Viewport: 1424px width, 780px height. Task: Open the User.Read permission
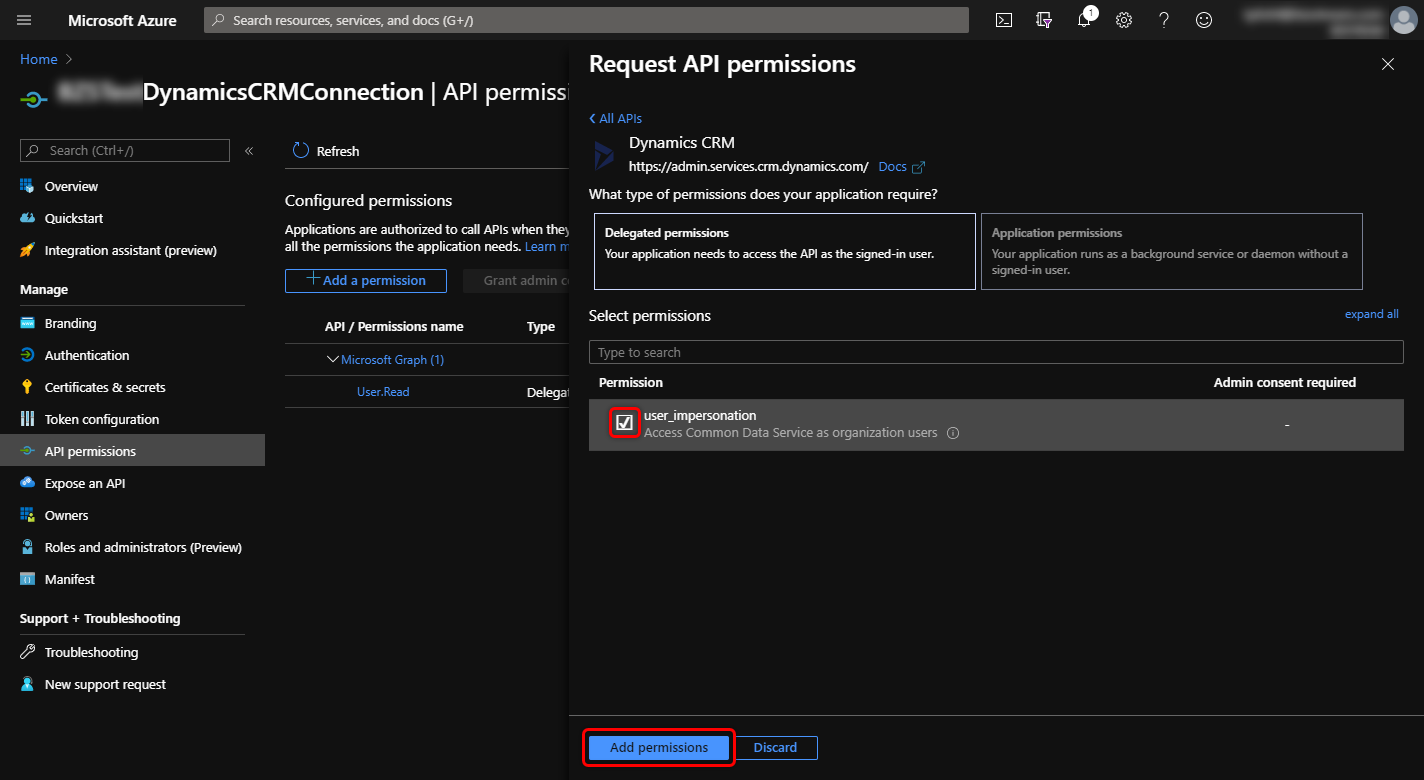tap(383, 392)
